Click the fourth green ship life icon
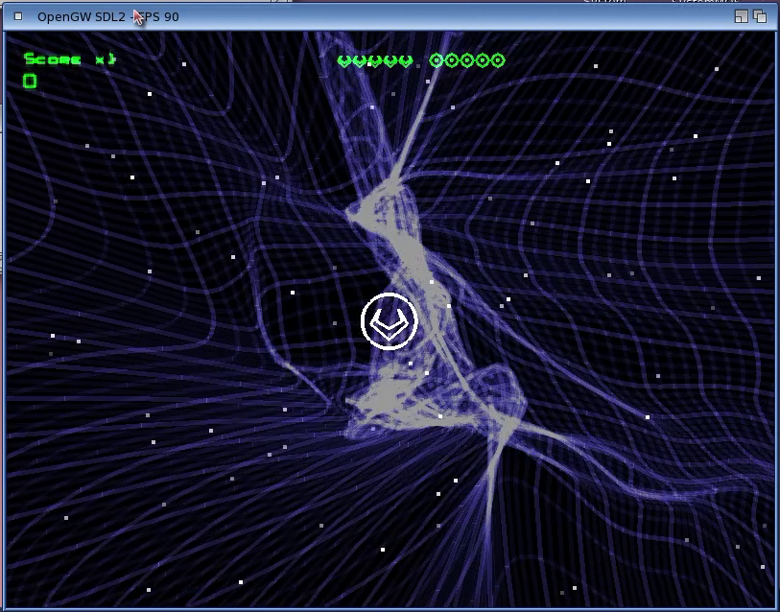The width and height of the screenshot is (780, 612). click(389, 61)
